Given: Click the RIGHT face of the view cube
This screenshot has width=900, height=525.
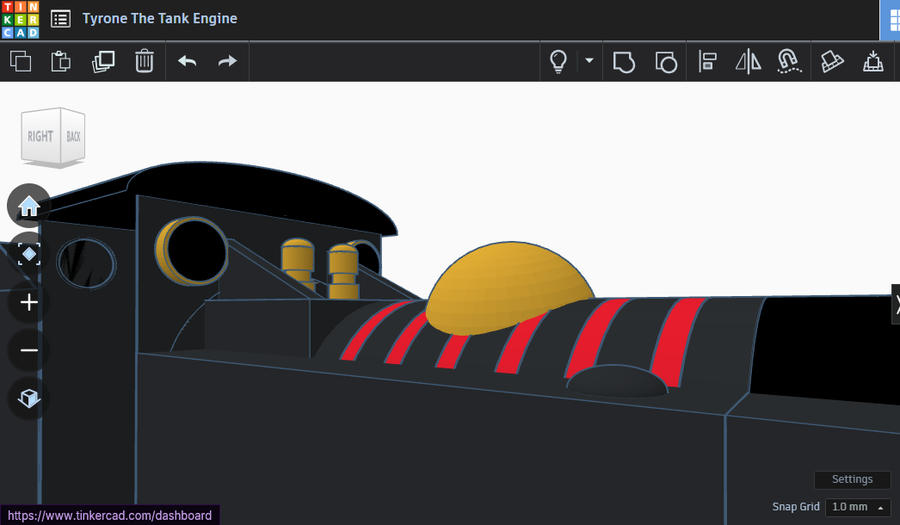Looking at the screenshot, I should tap(40, 136).
